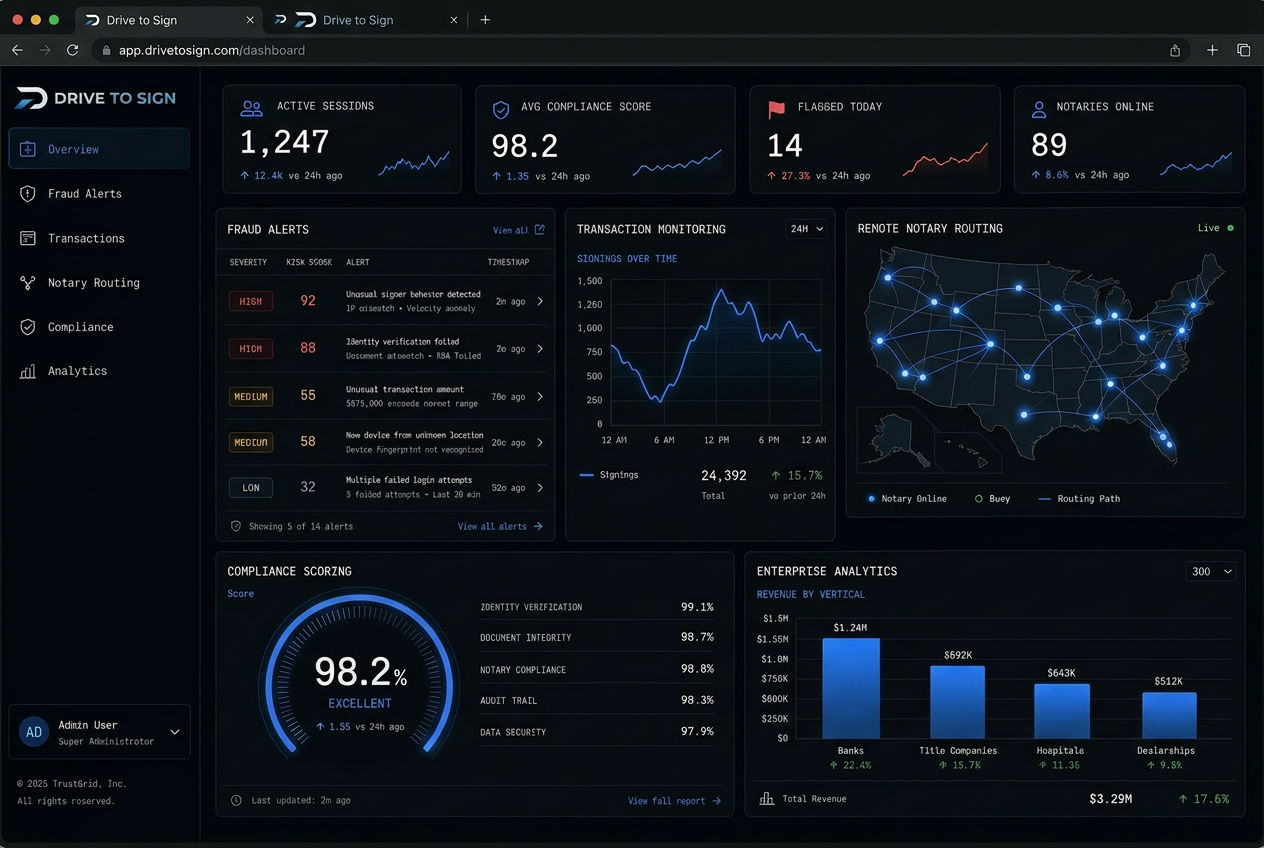This screenshot has width=1264, height=848.
Task: Click the Live indicator on Remote Notary Routing
Action: 1216,228
